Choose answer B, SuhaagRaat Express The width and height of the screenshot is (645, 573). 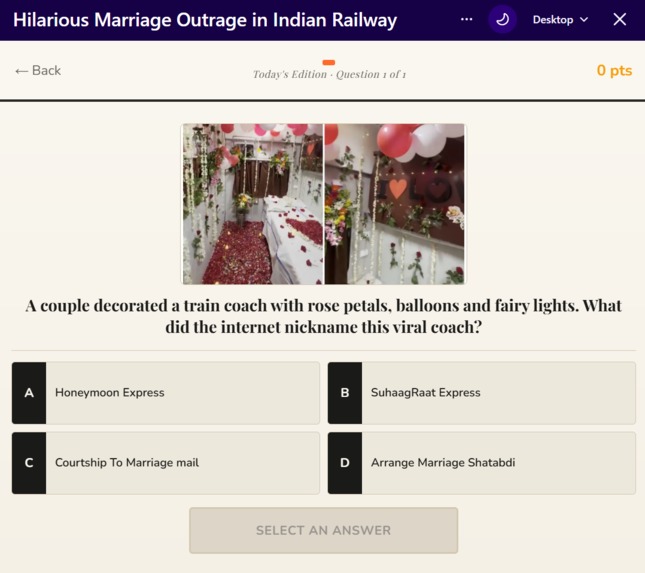482,393
